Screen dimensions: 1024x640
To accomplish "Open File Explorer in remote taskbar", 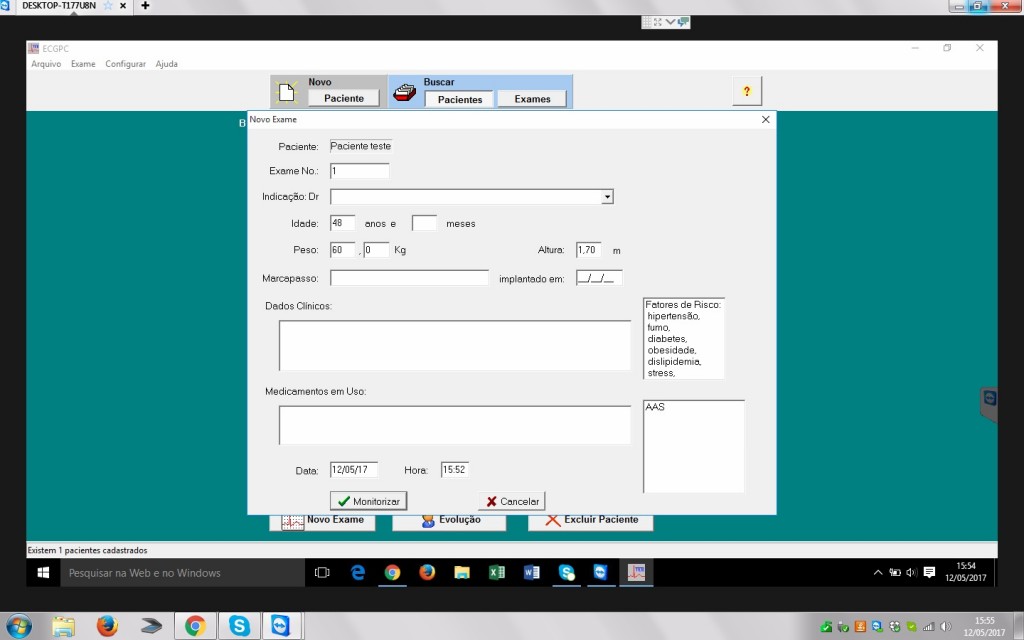I will [462, 573].
